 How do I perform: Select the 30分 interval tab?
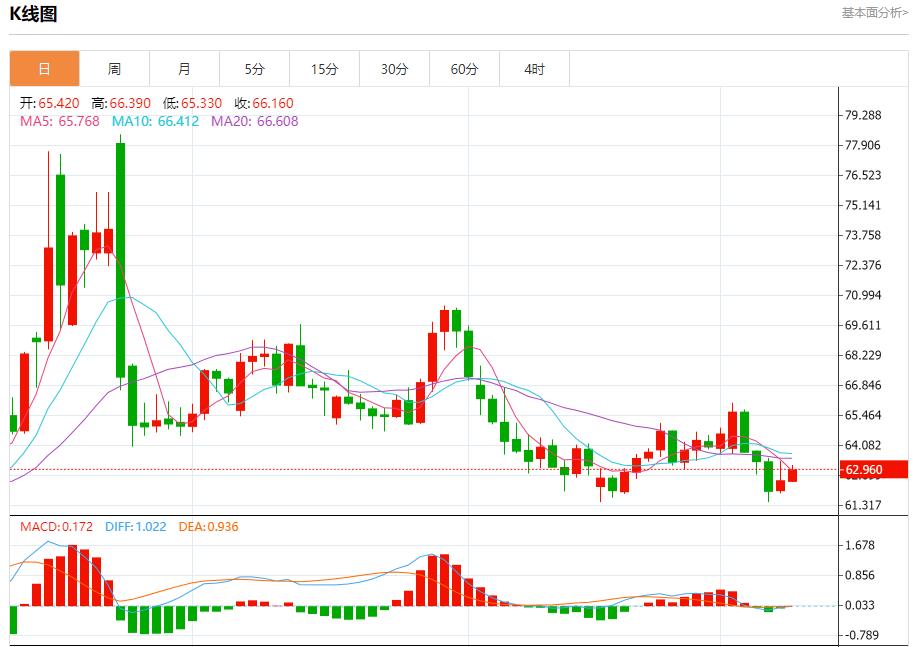394,68
